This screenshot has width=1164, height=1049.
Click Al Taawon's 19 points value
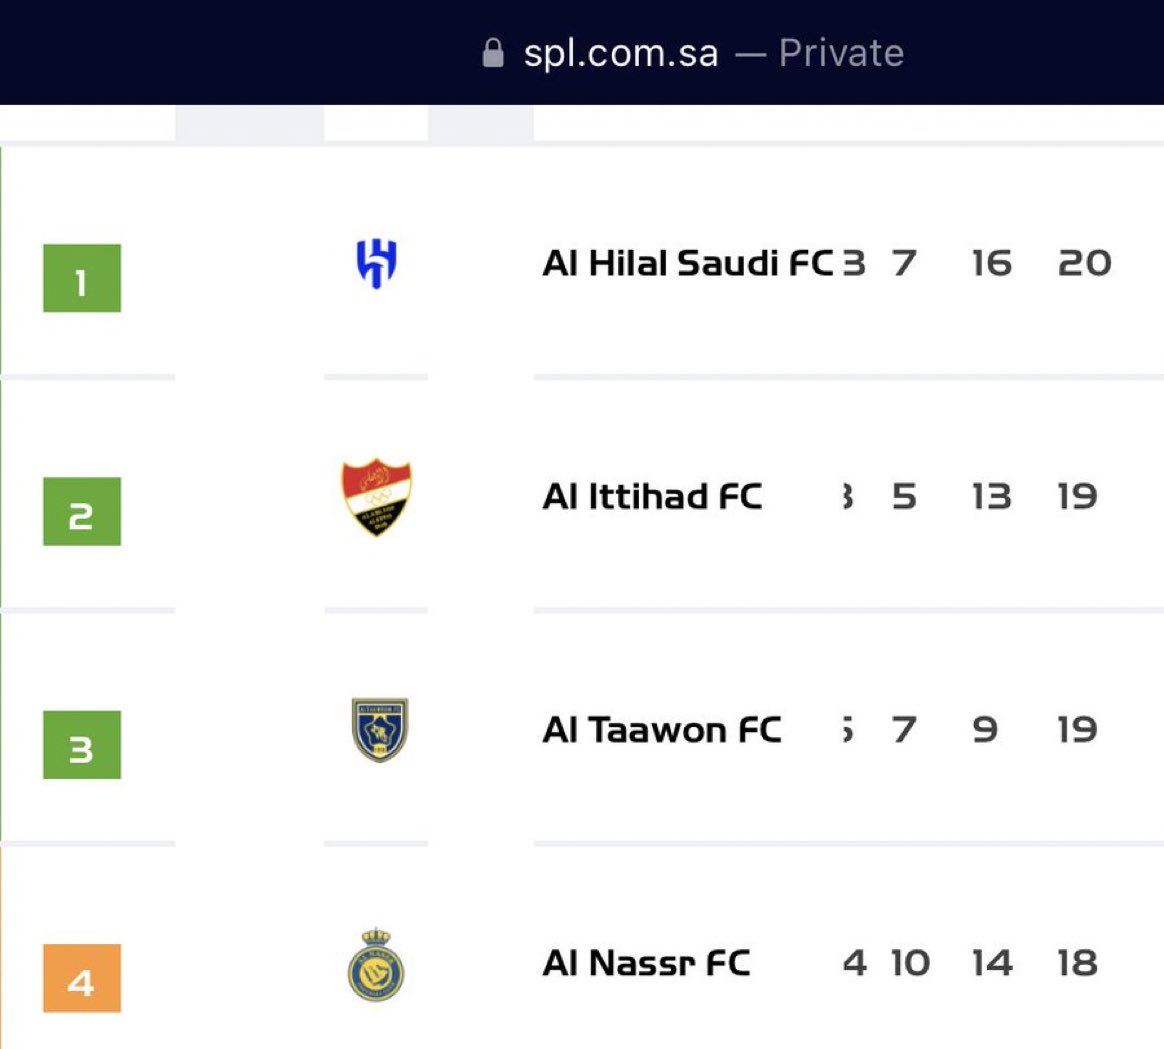coord(1078,730)
